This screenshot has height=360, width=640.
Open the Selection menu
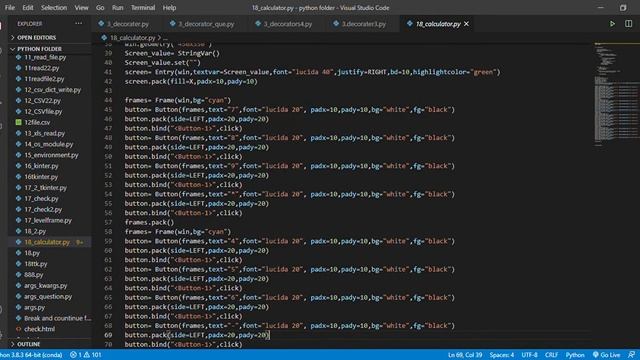54,8
